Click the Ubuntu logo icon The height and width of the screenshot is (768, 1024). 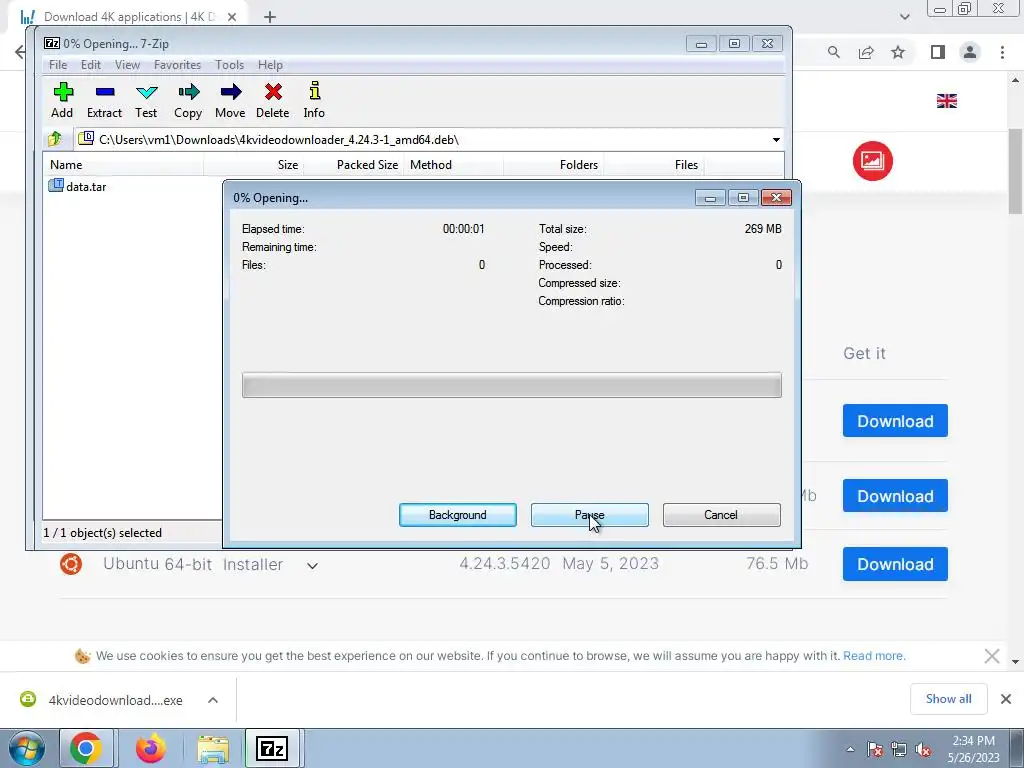tap(71, 564)
